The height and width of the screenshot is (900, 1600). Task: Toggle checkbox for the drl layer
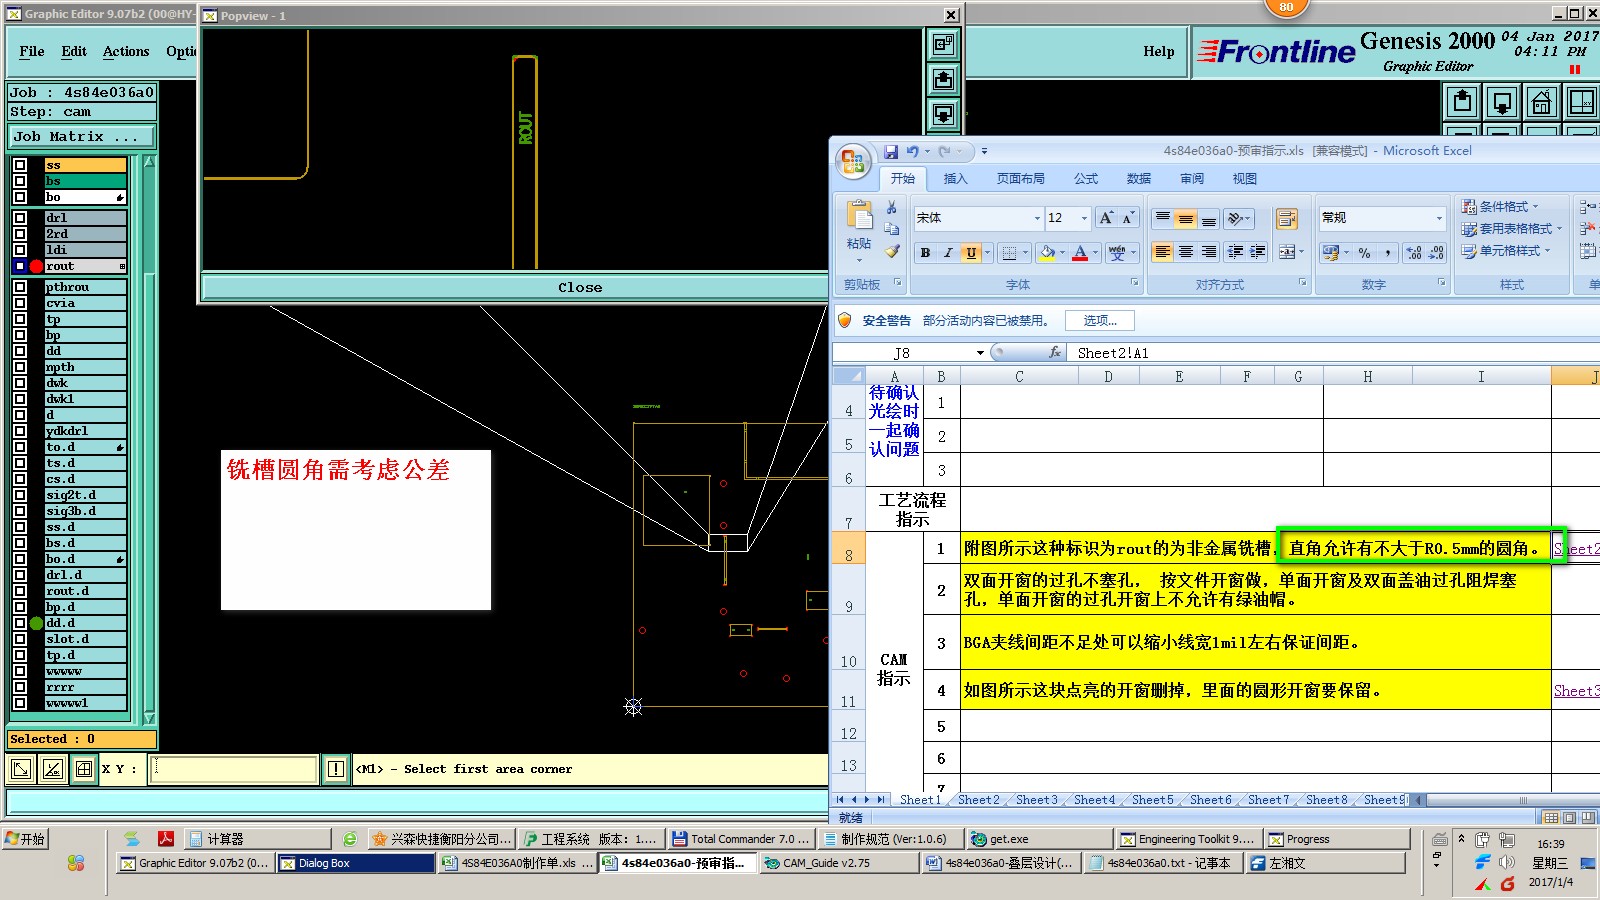point(20,218)
